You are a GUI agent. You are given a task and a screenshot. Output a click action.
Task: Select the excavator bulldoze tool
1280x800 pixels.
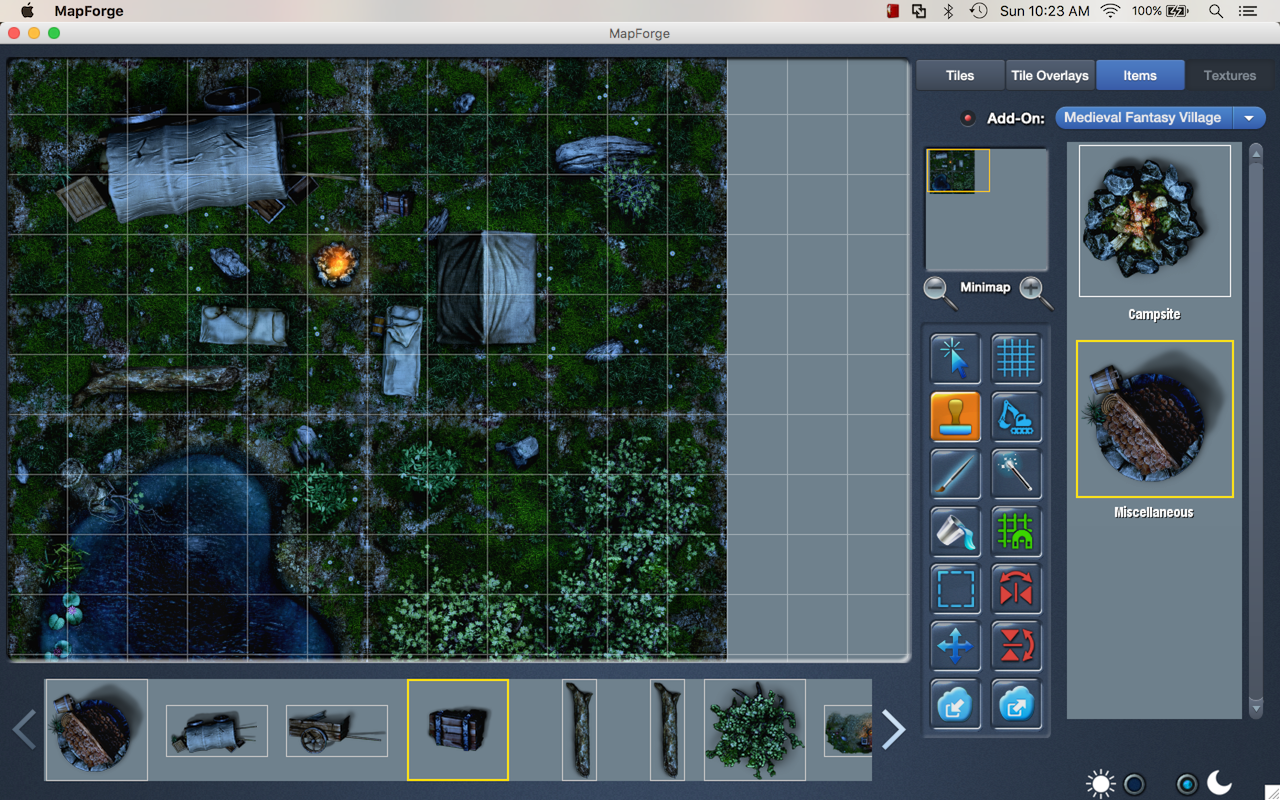(x=1016, y=416)
